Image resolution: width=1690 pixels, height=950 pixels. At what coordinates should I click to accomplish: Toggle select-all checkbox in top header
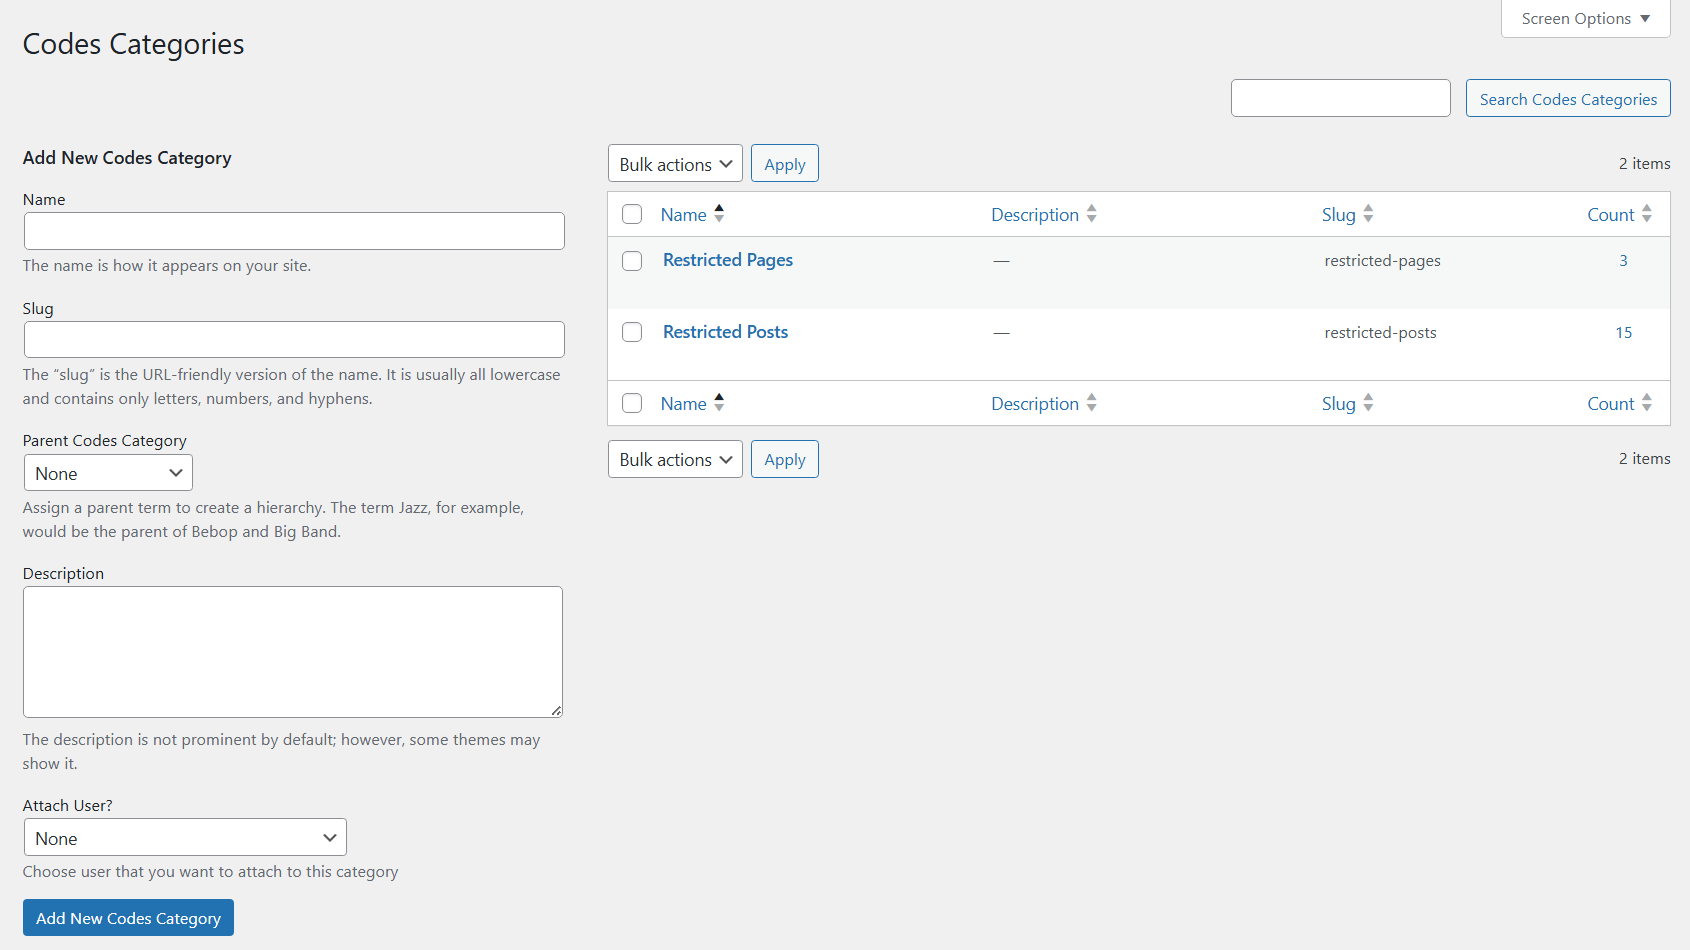coord(632,214)
